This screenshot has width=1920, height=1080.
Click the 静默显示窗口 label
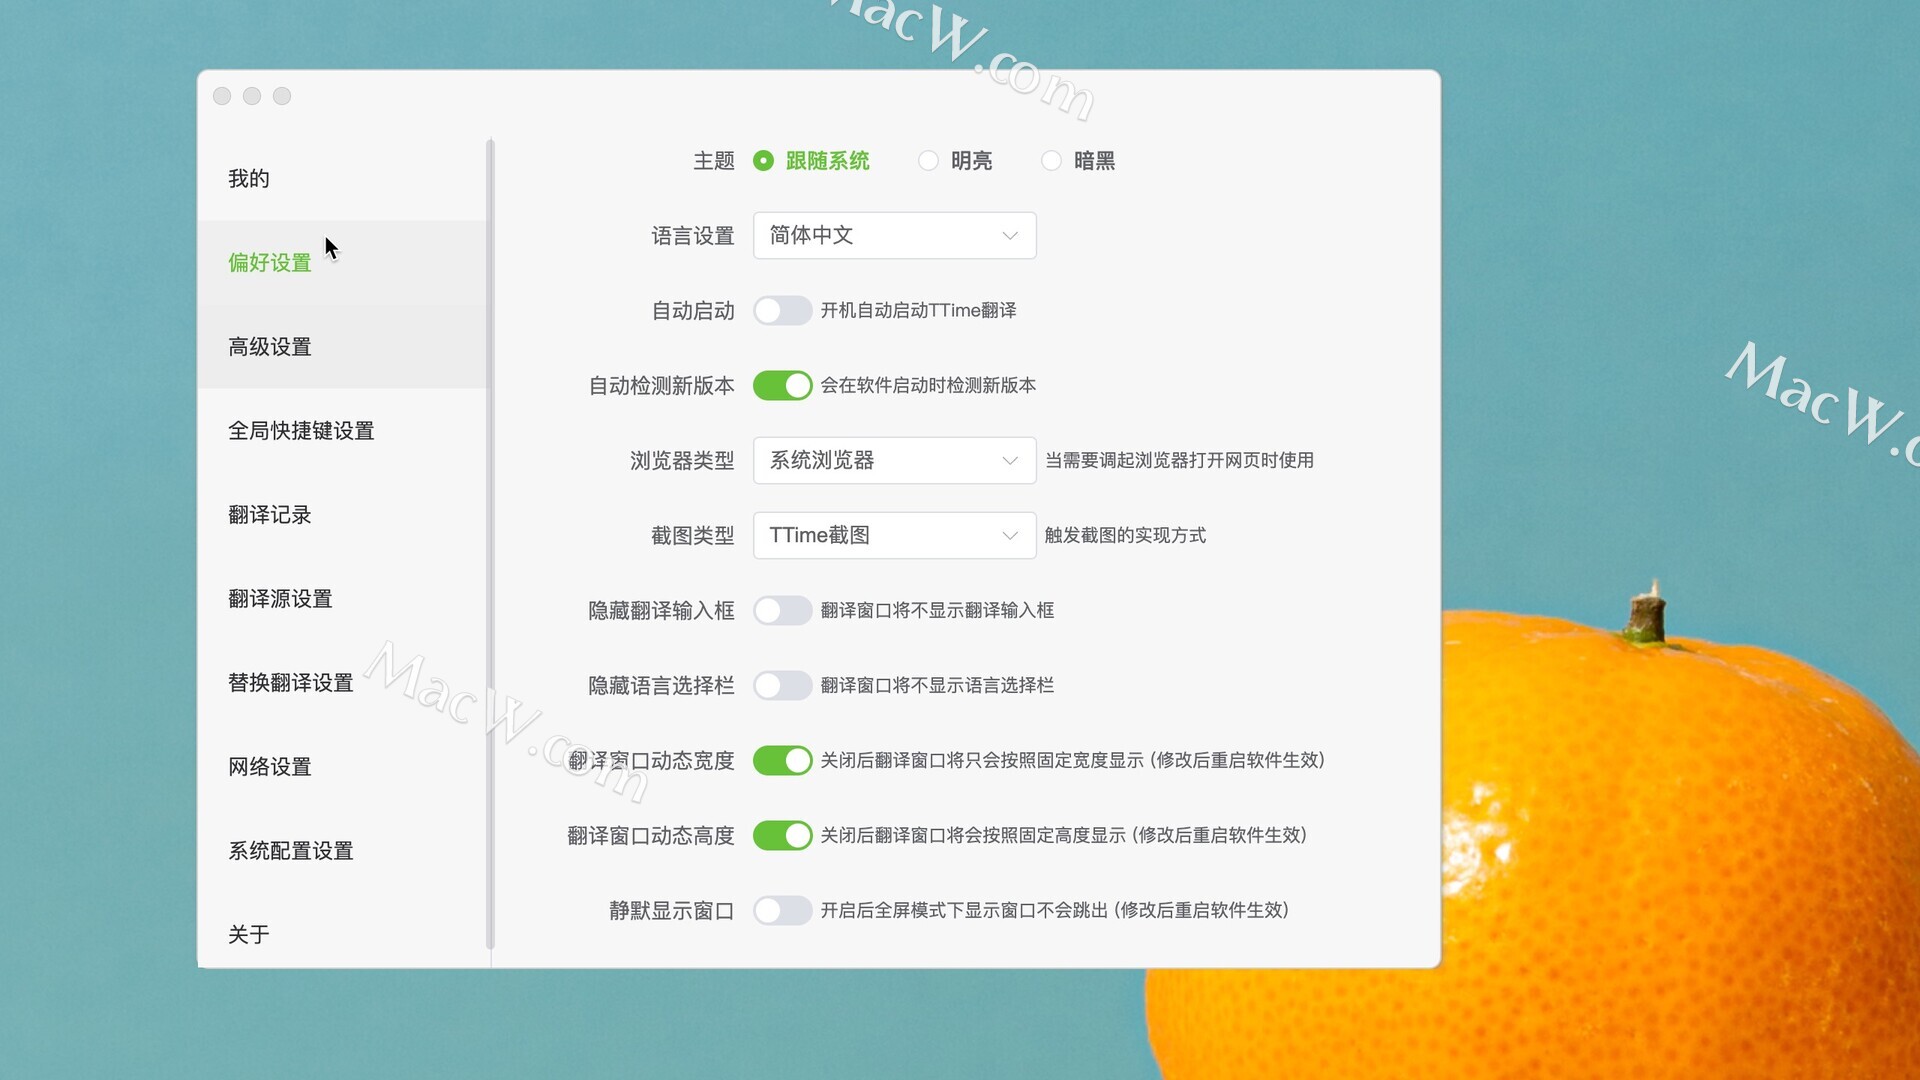pos(672,911)
